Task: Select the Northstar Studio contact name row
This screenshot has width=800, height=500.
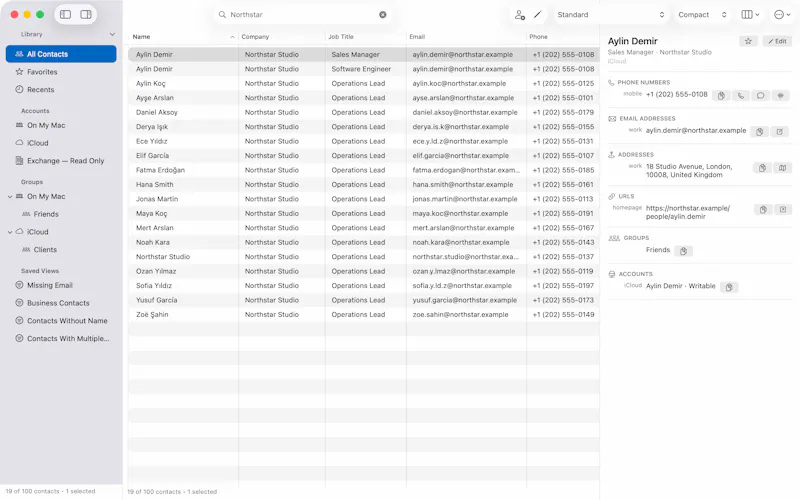Action: (x=364, y=257)
